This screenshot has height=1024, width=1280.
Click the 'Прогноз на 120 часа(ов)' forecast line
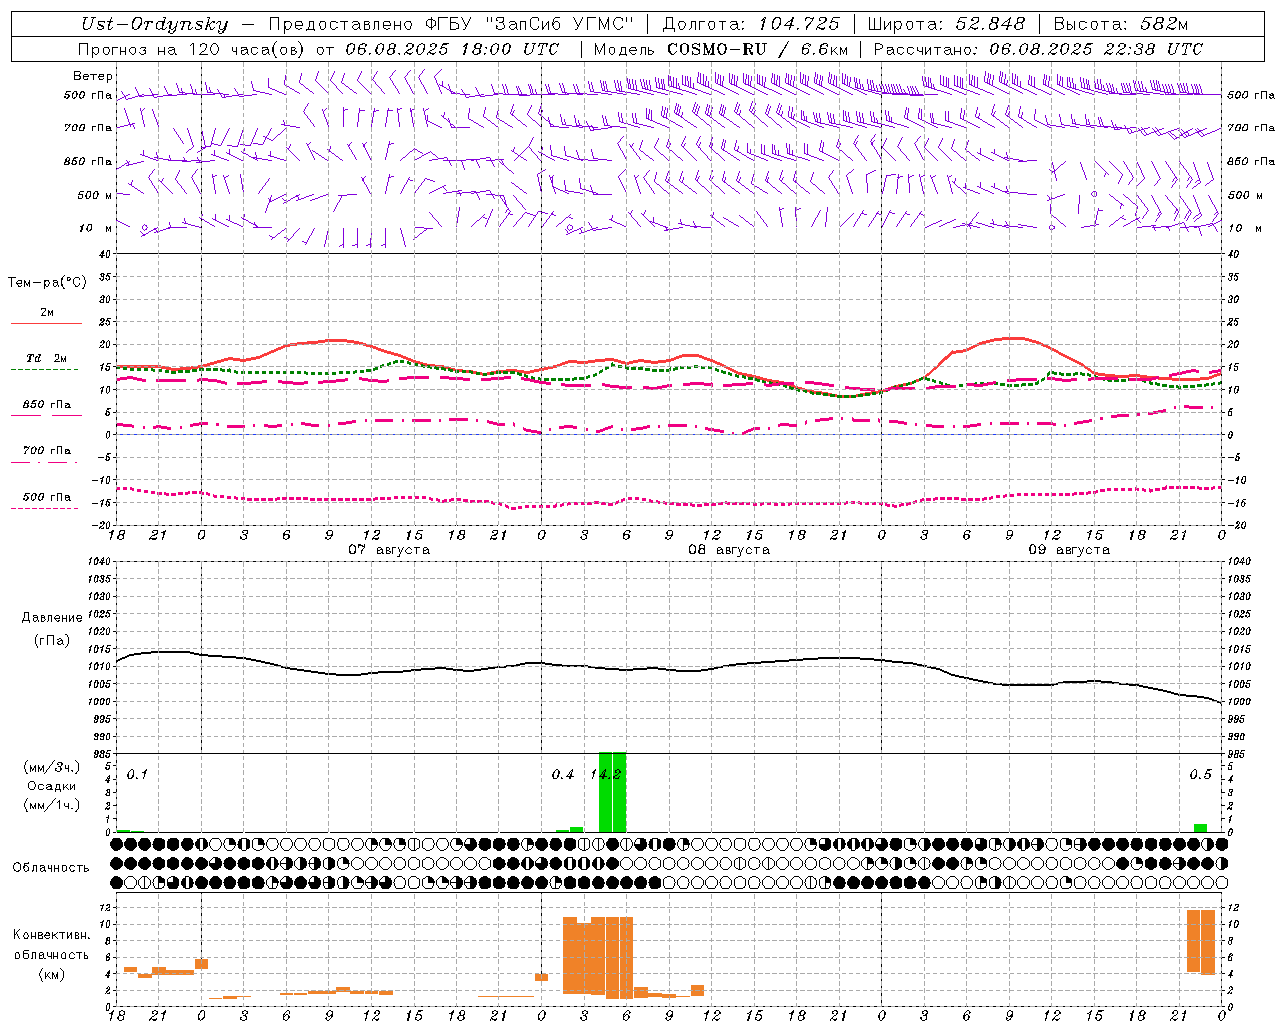(319, 49)
